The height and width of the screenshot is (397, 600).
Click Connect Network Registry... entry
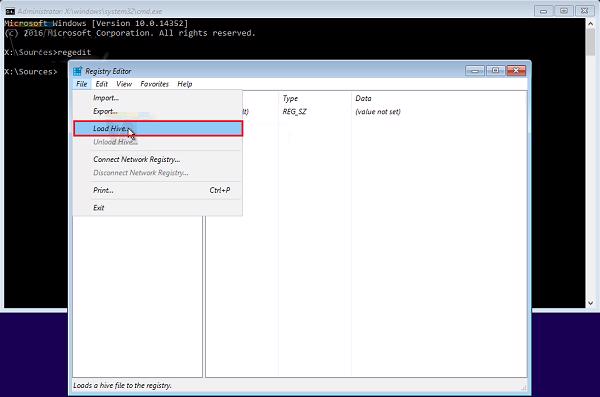coord(158,159)
